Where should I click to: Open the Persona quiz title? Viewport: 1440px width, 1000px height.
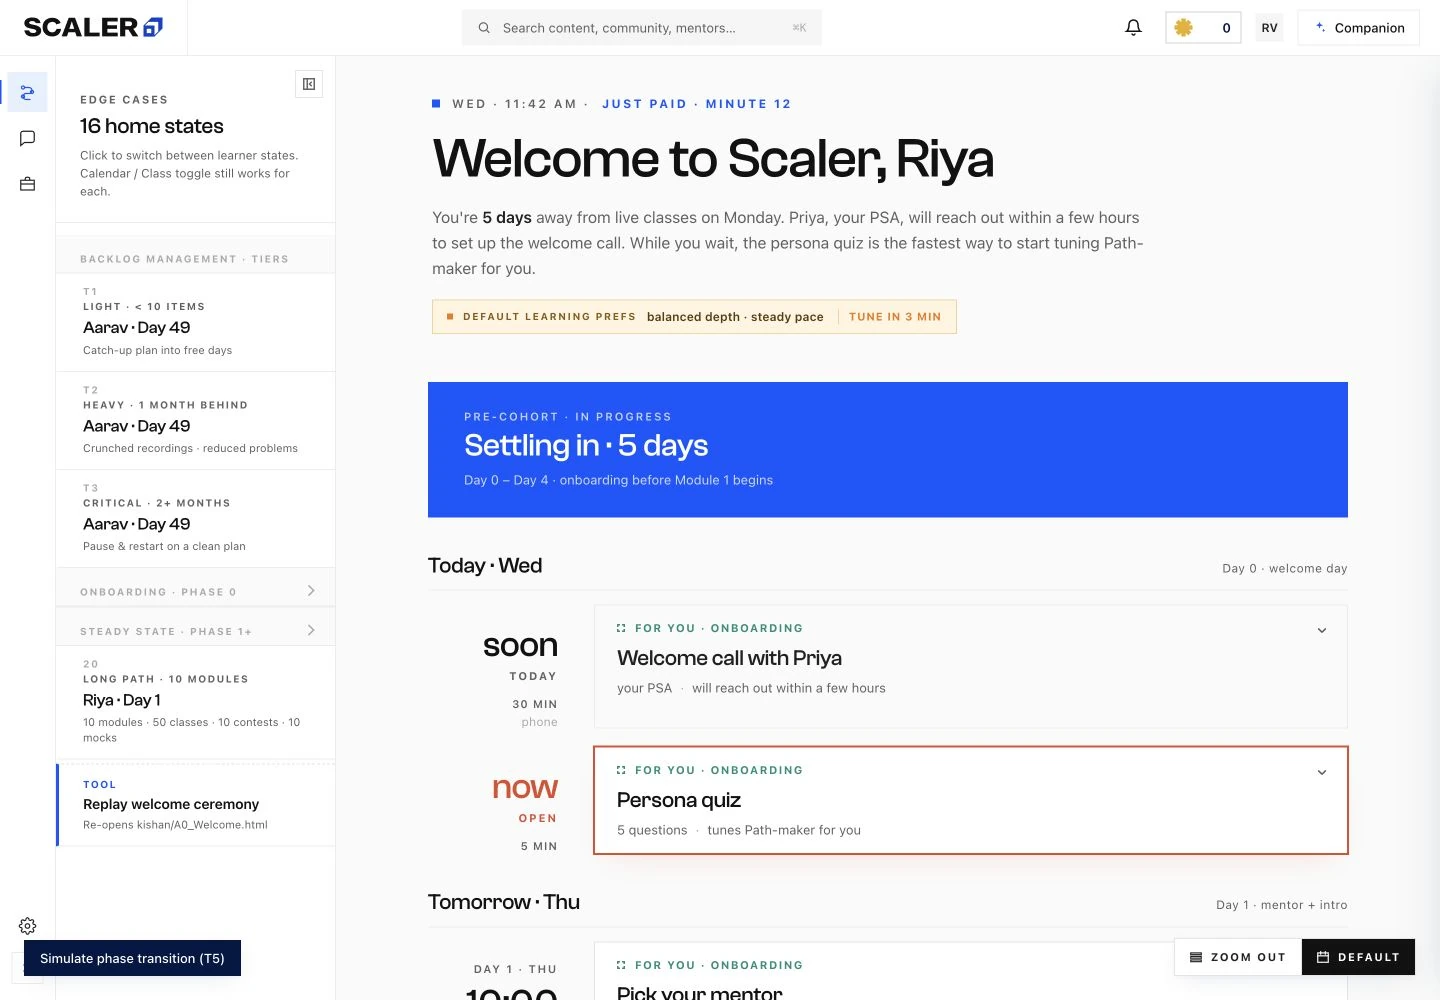(x=679, y=800)
